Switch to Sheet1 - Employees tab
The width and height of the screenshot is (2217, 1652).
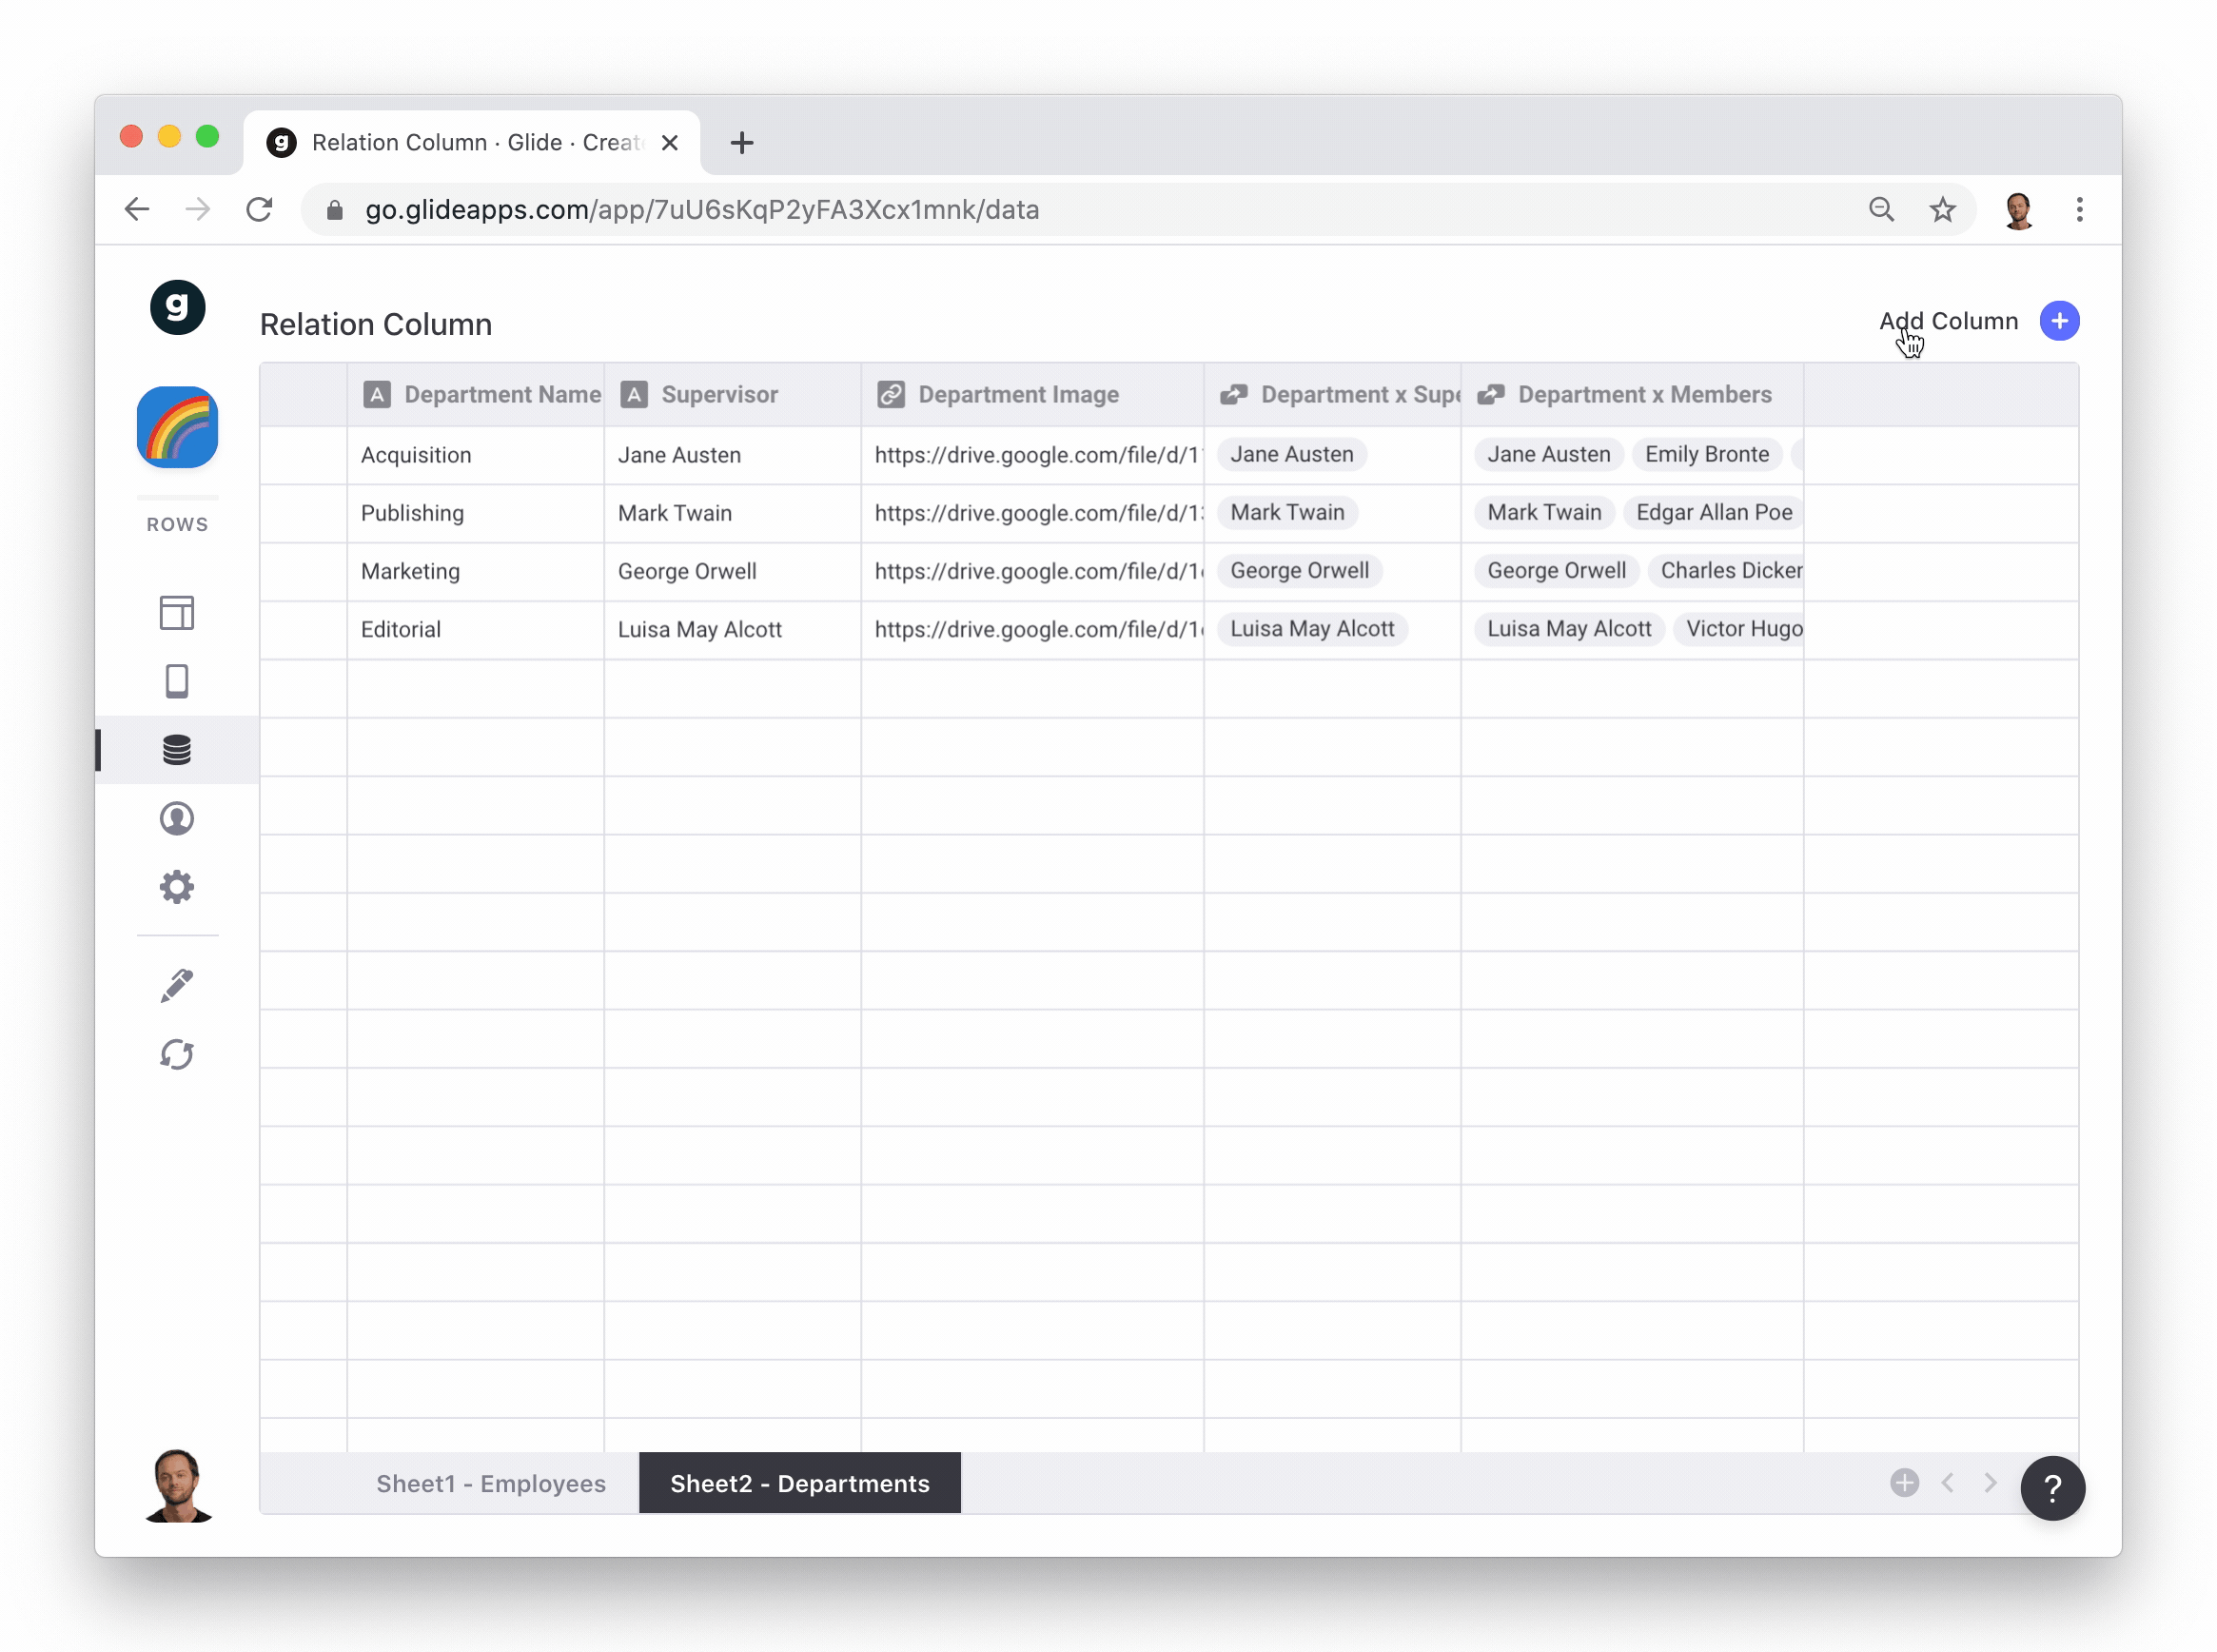click(x=490, y=1483)
